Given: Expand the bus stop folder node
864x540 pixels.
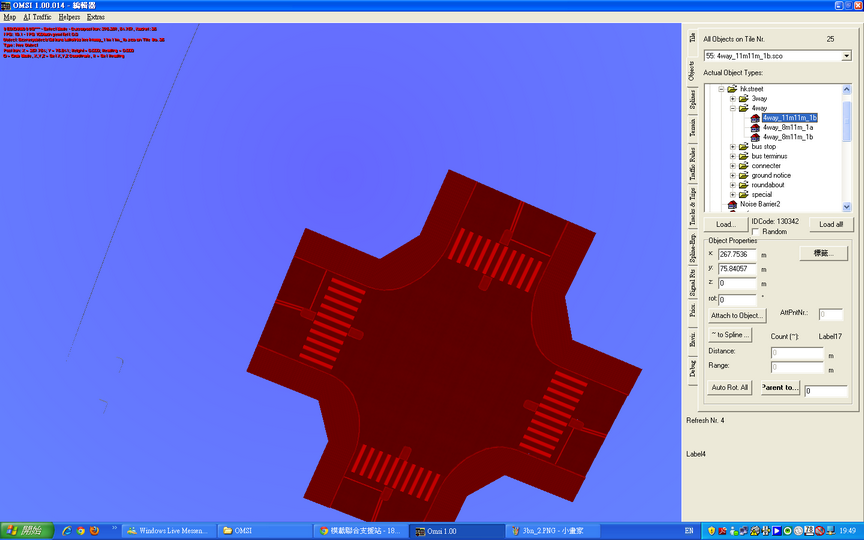Looking at the screenshot, I should click(732, 147).
